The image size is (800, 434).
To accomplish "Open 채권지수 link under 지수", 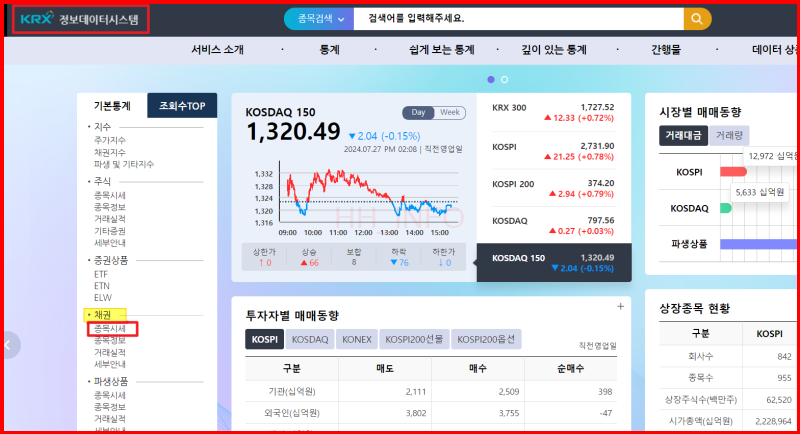I will click(x=110, y=152).
